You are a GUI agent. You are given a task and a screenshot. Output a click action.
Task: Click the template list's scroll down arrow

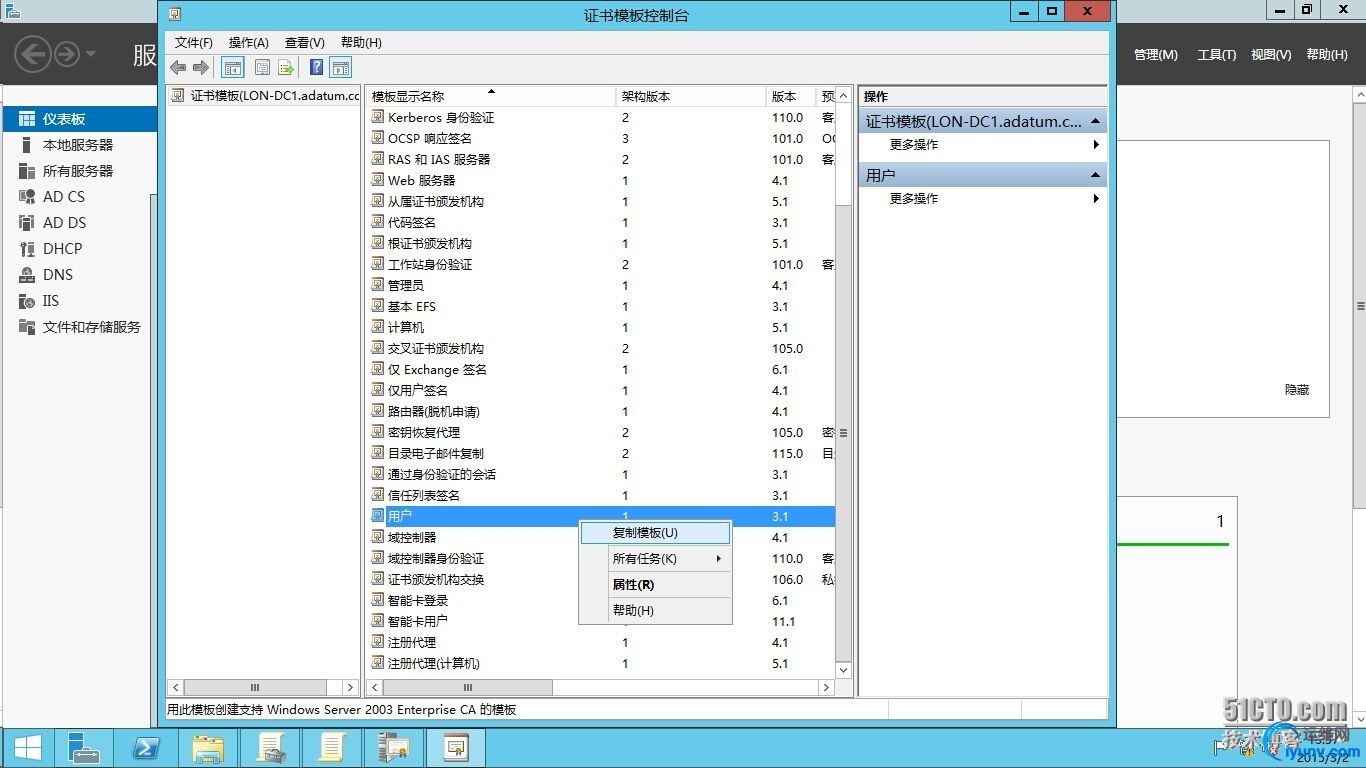point(843,670)
